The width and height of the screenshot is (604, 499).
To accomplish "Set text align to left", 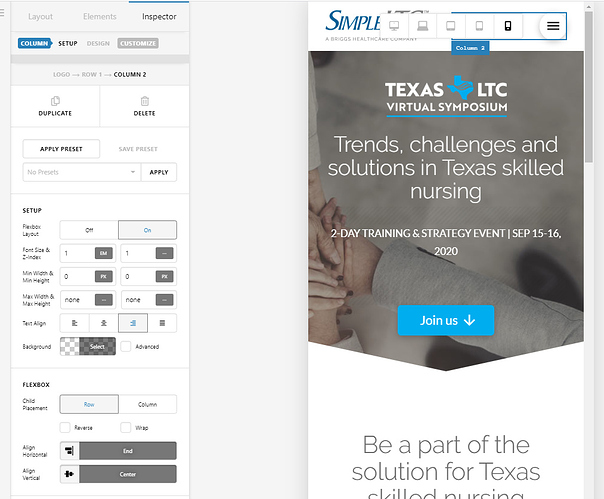I will coord(74,323).
